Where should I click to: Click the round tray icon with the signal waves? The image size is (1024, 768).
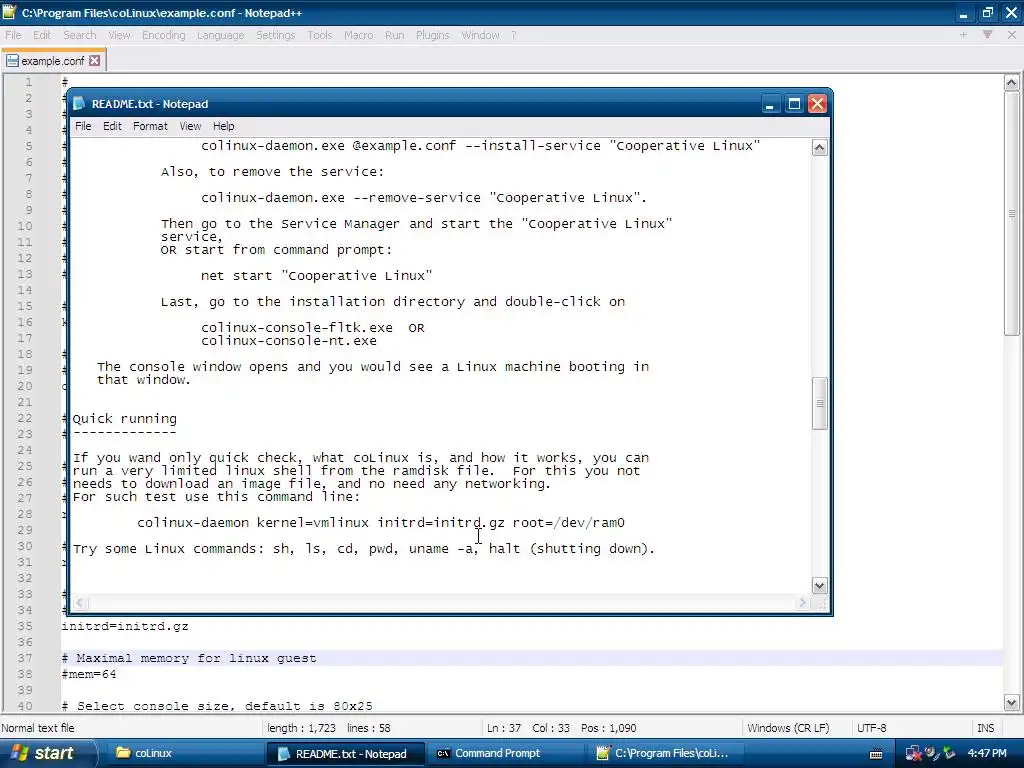932,754
